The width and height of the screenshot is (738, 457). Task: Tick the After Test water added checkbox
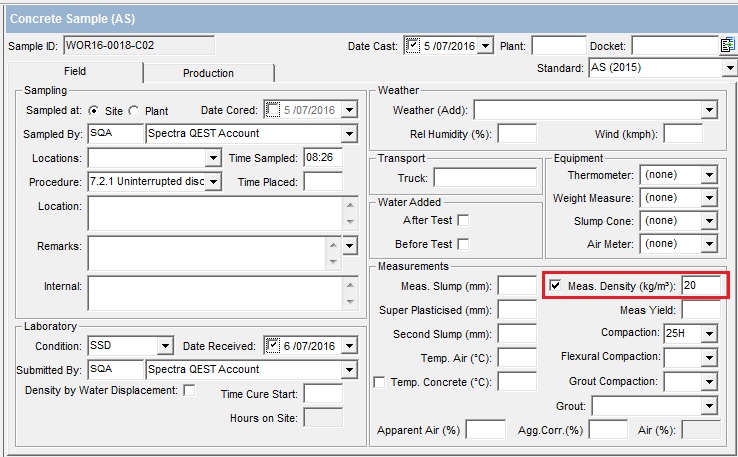[462, 220]
